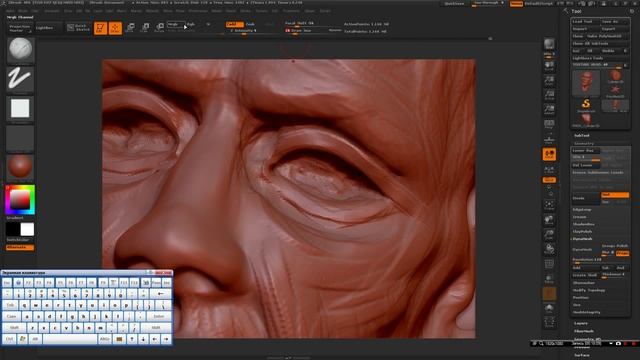Toggle Local symmetry rotation button

tap(549, 154)
